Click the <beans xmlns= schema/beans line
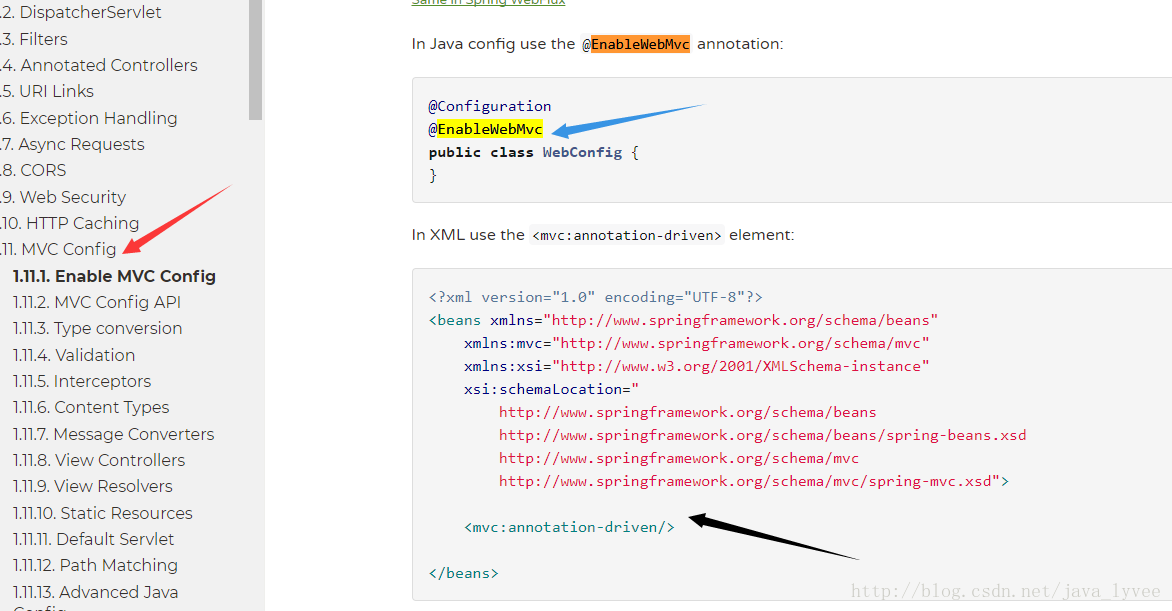The height and width of the screenshot is (611, 1172). point(683,321)
